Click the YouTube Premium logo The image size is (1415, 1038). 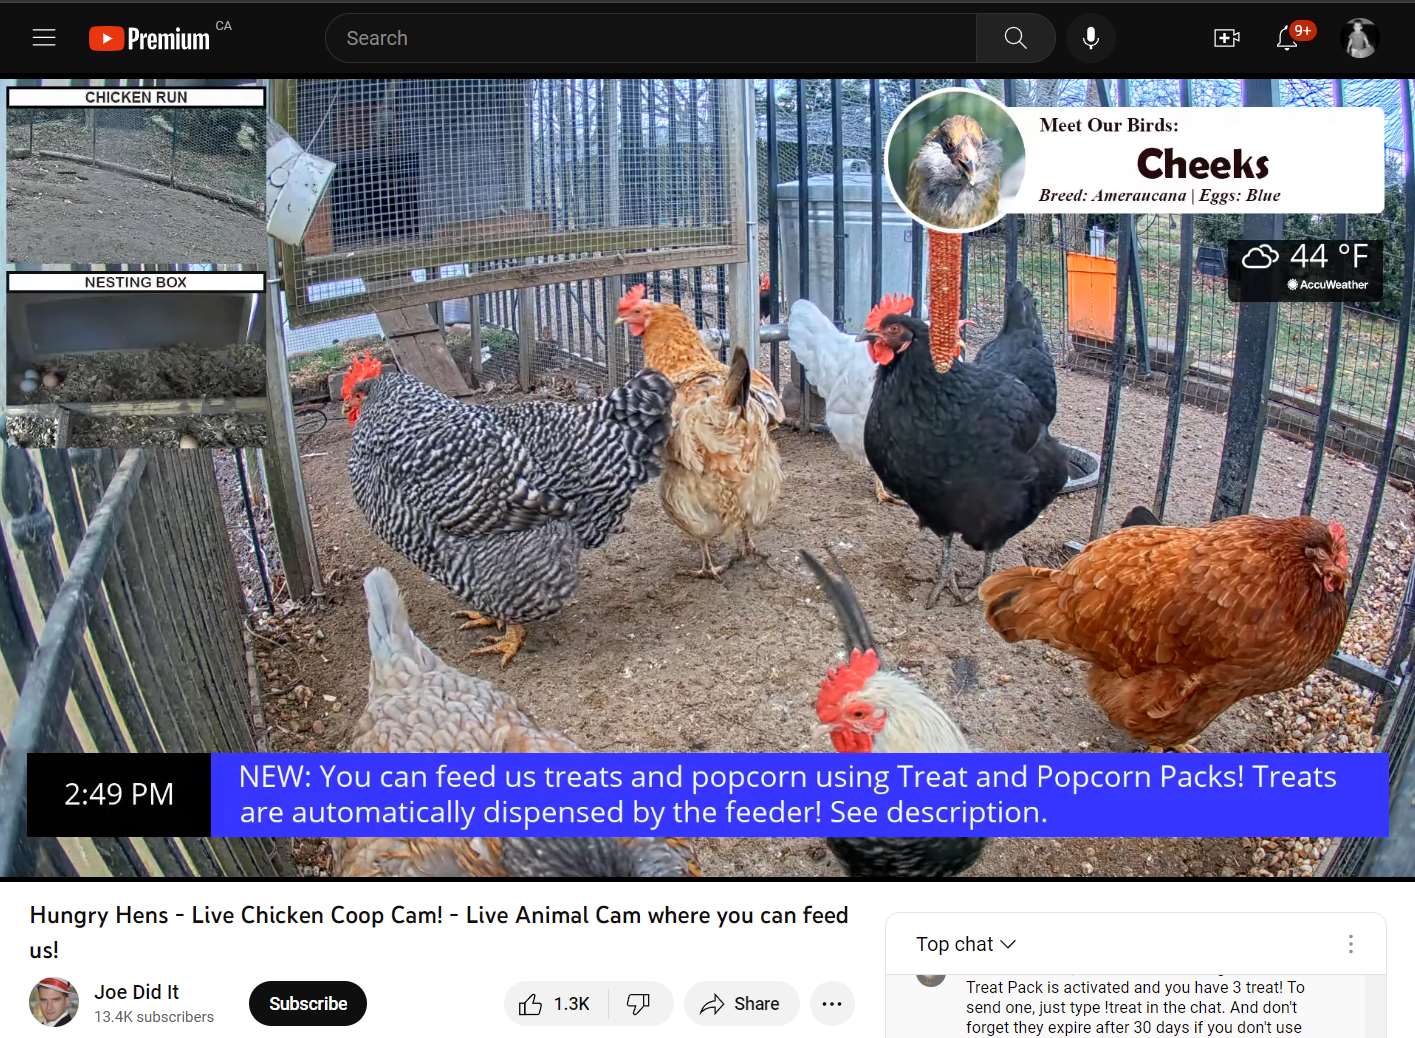(150, 38)
